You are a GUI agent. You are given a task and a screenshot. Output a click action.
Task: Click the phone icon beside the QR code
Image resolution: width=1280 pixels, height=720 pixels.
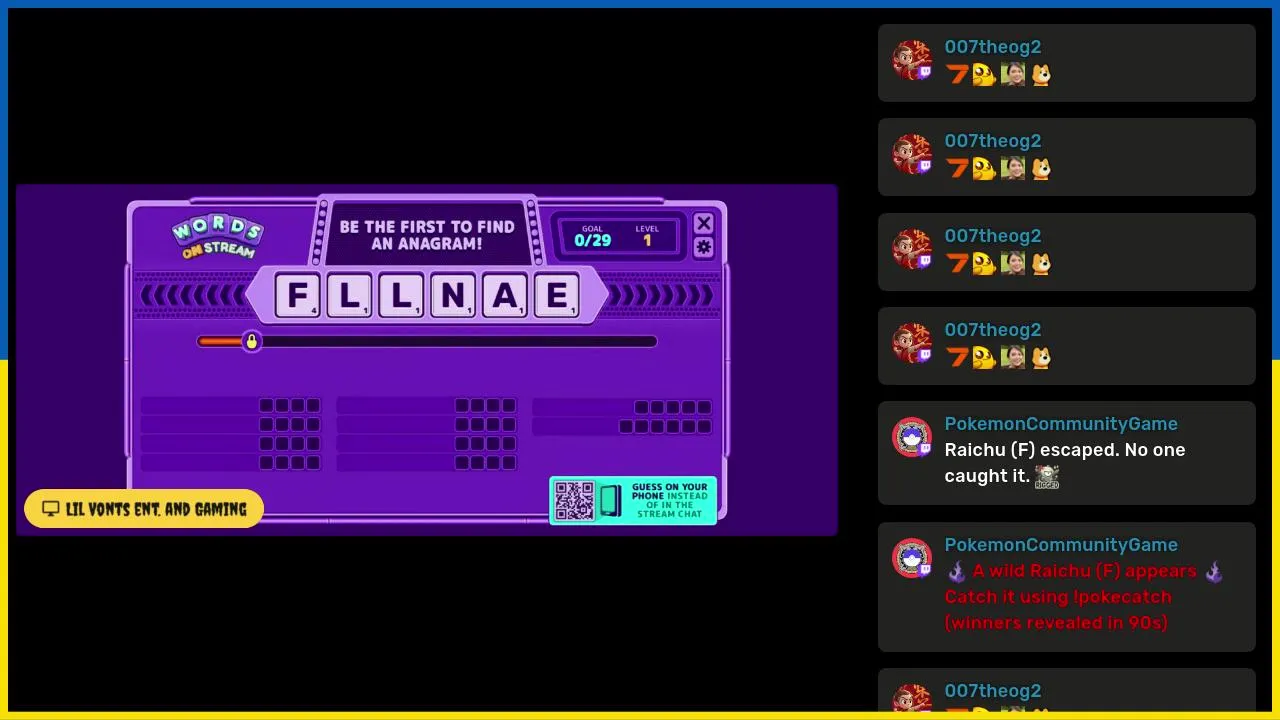610,501
